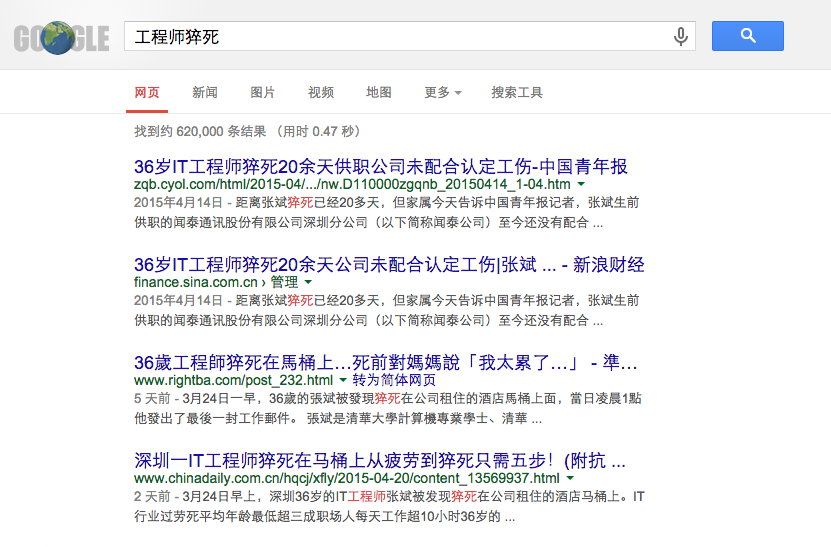Screen dimensions: 831x547
Task: Click 转为简体网页 link
Action: 394,381
